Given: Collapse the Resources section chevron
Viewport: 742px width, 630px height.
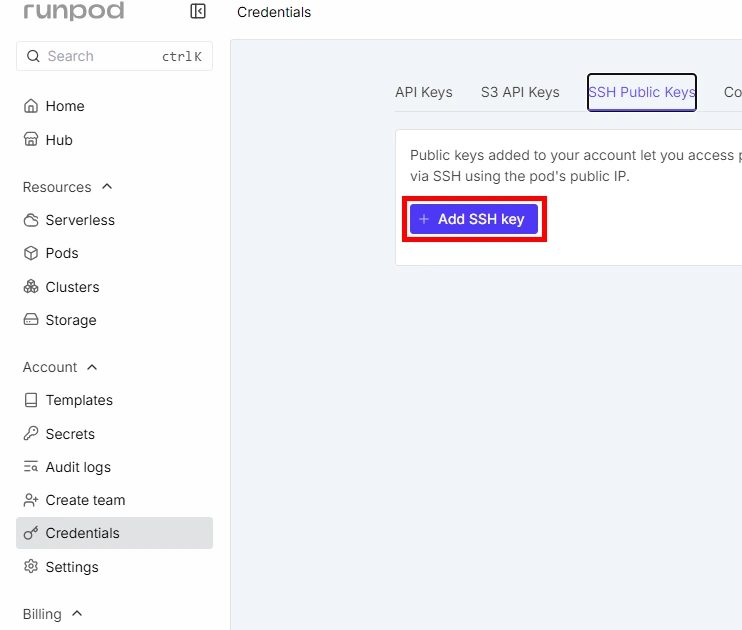Looking at the screenshot, I should (x=107, y=186).
